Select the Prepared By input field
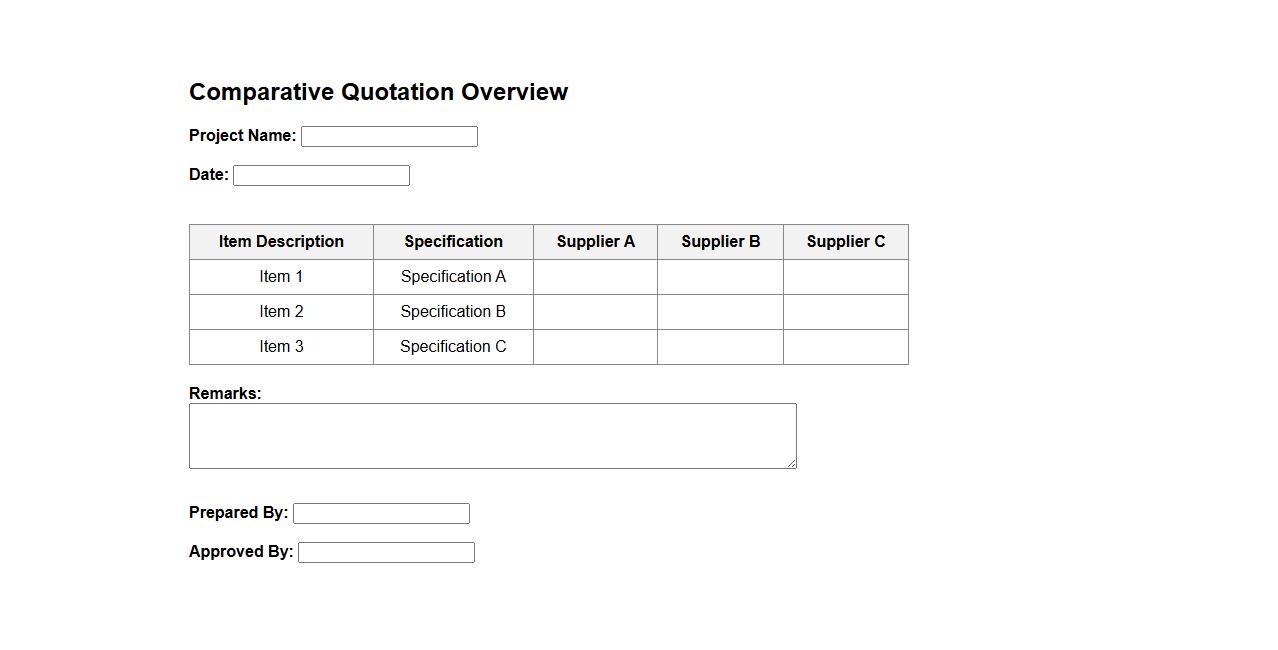This screenshot has height=650, width=1278. 381,514
